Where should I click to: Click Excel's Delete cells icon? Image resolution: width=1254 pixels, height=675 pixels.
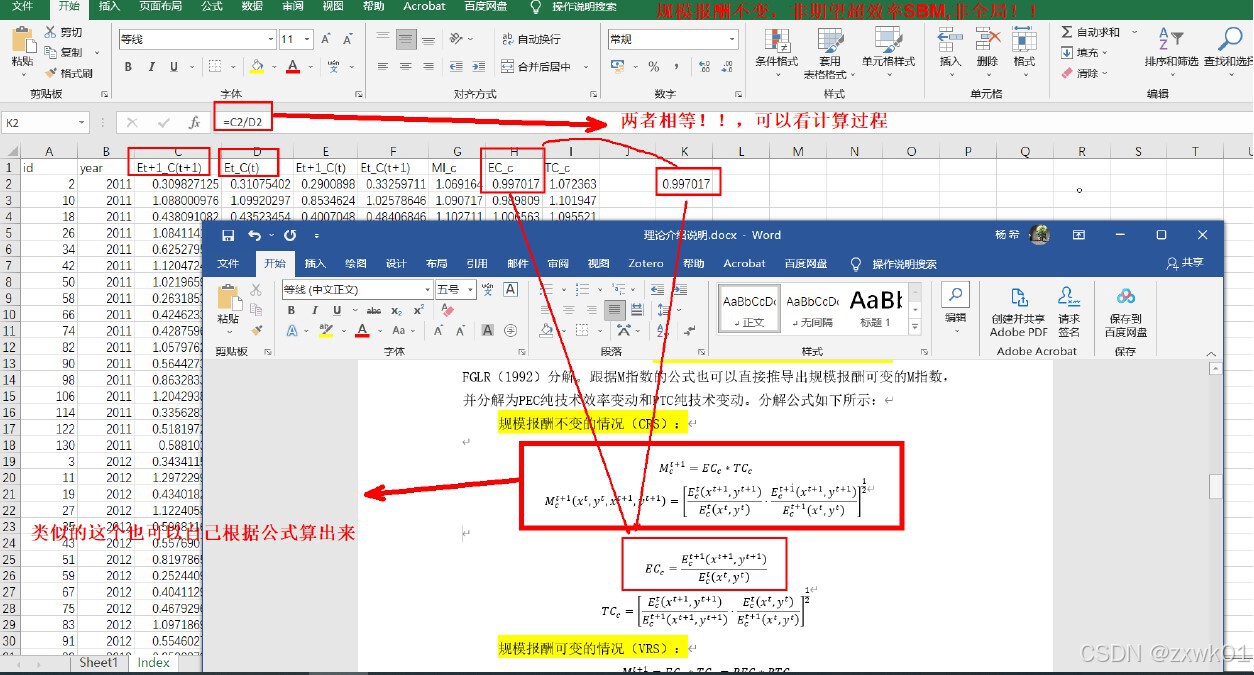(987, 40)
